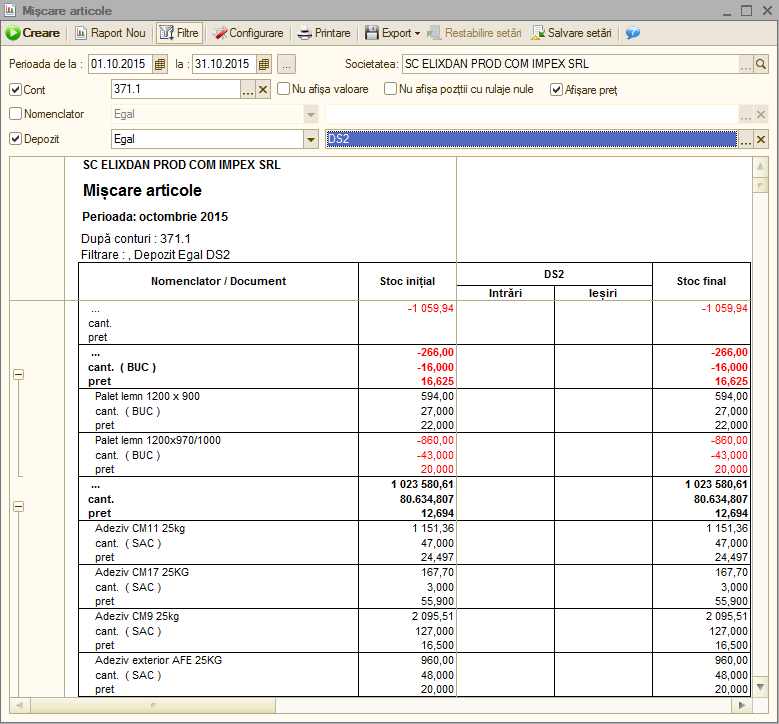The image size is (779, 724).
Task: Open the Export dropdown menu
Action: [392, 33]
